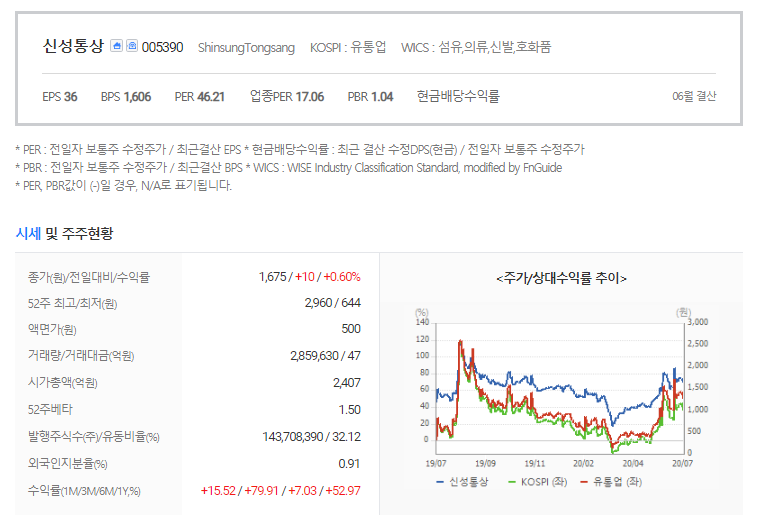Click the KOSPI : 유통업 classification

click(348, 47)
